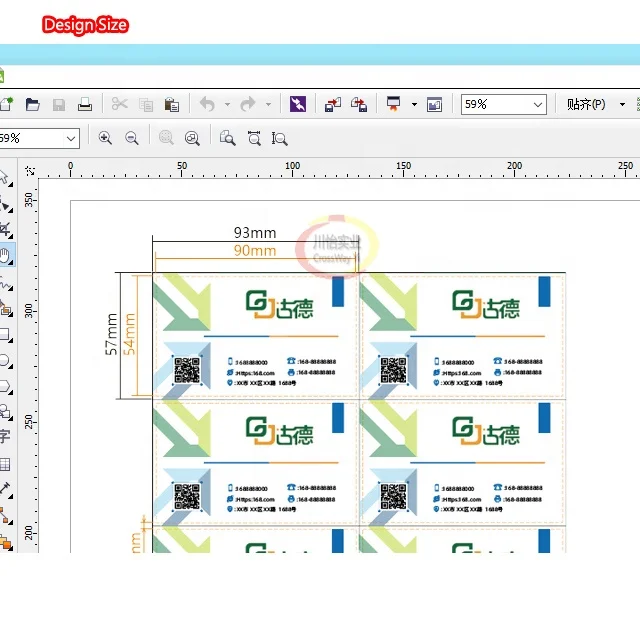Select the Pan hand tool
Image resolution: width=640 pixels, height=640 pixels.
pos(6,256)
